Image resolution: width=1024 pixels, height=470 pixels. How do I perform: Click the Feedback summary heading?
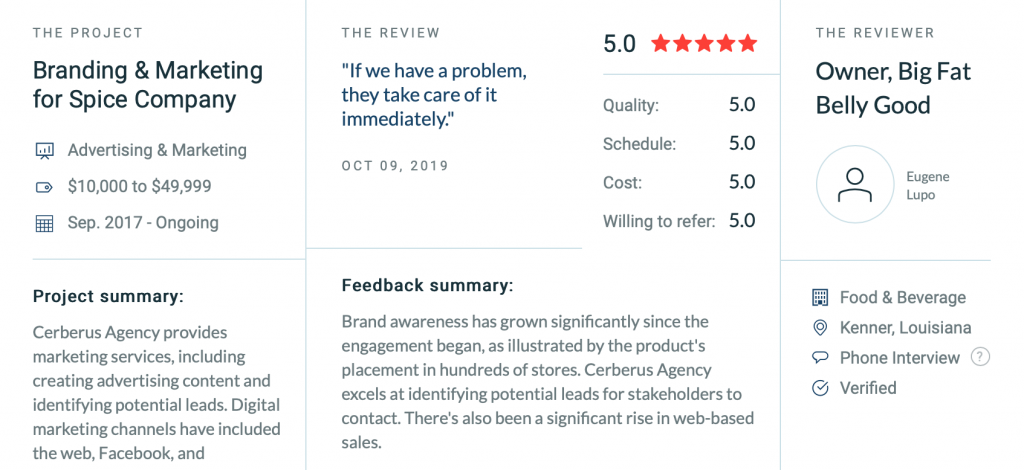(428, 285)
